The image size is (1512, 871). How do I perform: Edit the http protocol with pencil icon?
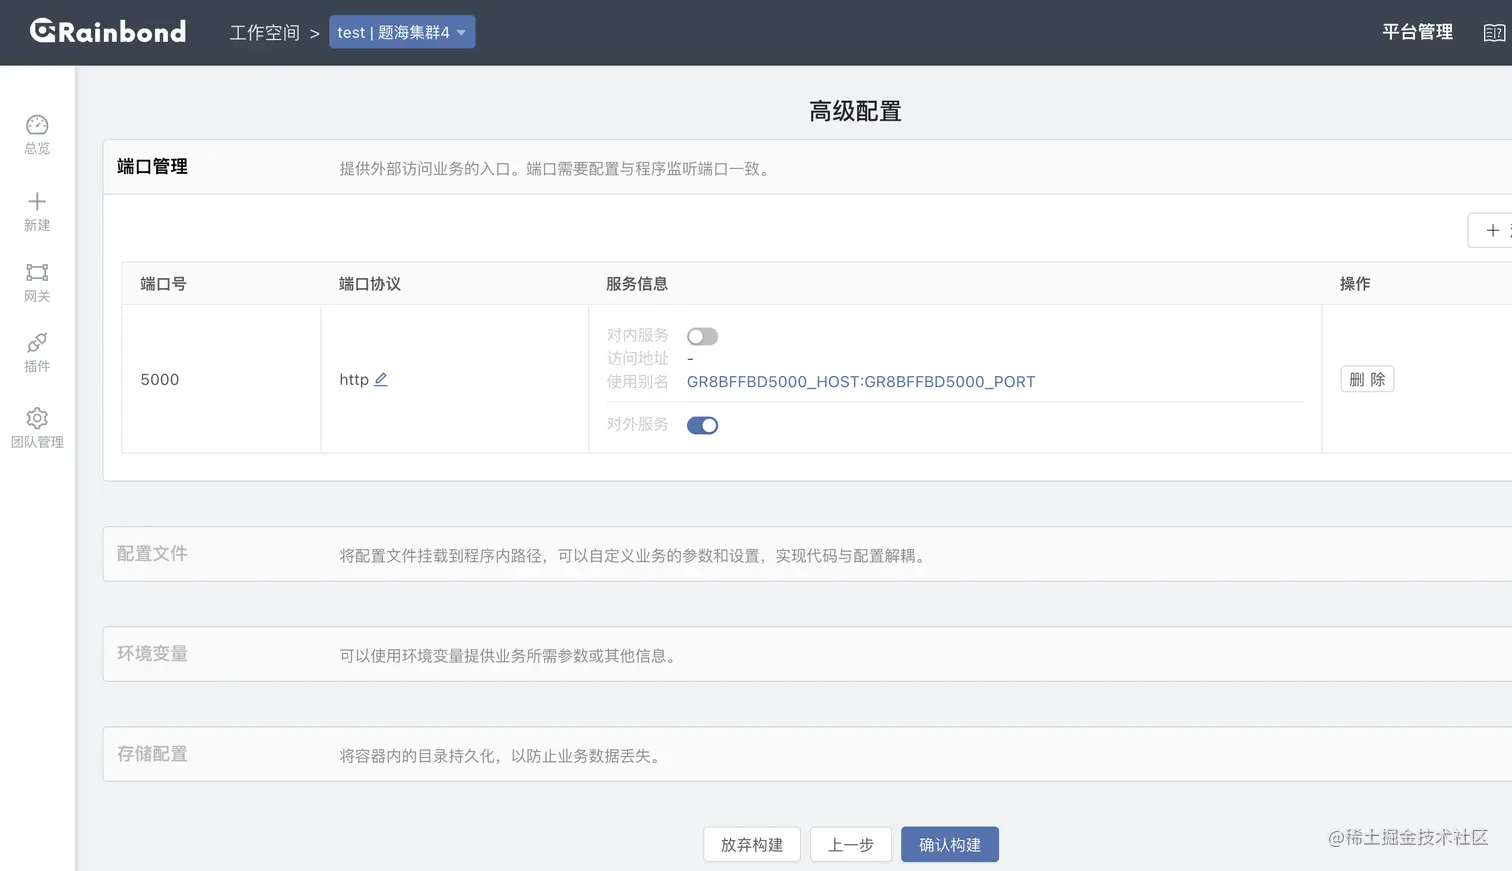[x=381, y=379]
